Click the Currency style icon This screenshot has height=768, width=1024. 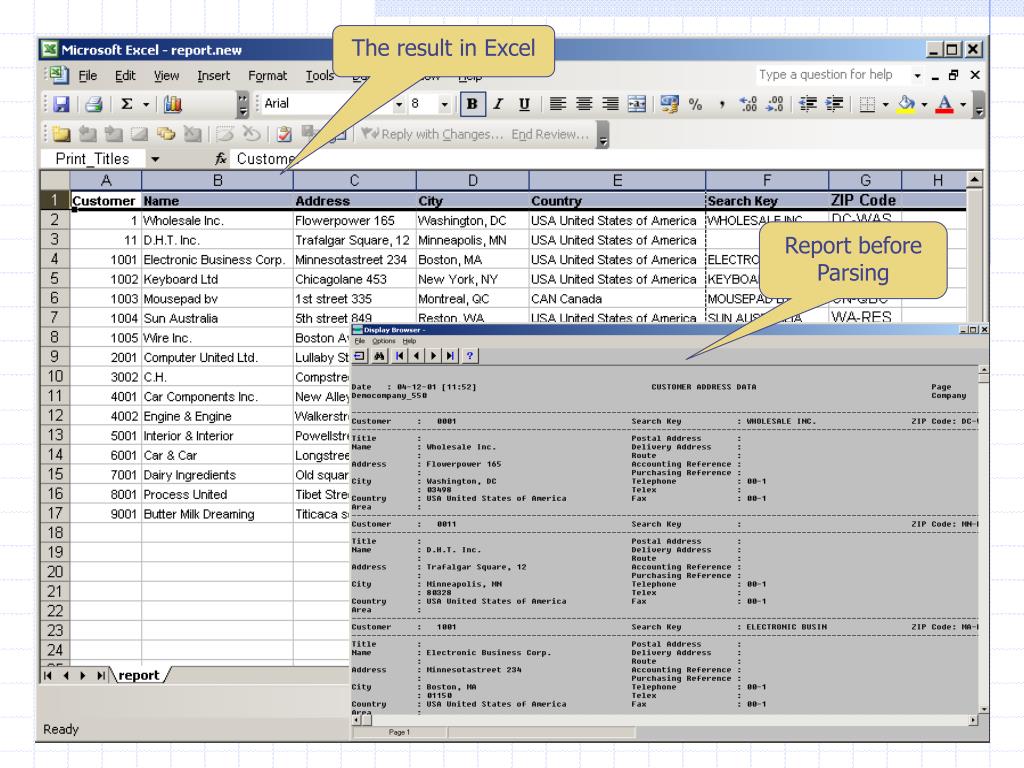pyautogui.click(x=669, y=104)
